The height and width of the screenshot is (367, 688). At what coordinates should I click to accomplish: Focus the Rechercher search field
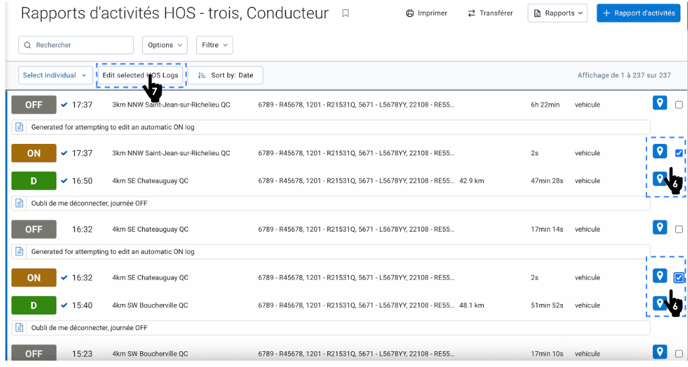pyautogui.click(x=76, y=45)
